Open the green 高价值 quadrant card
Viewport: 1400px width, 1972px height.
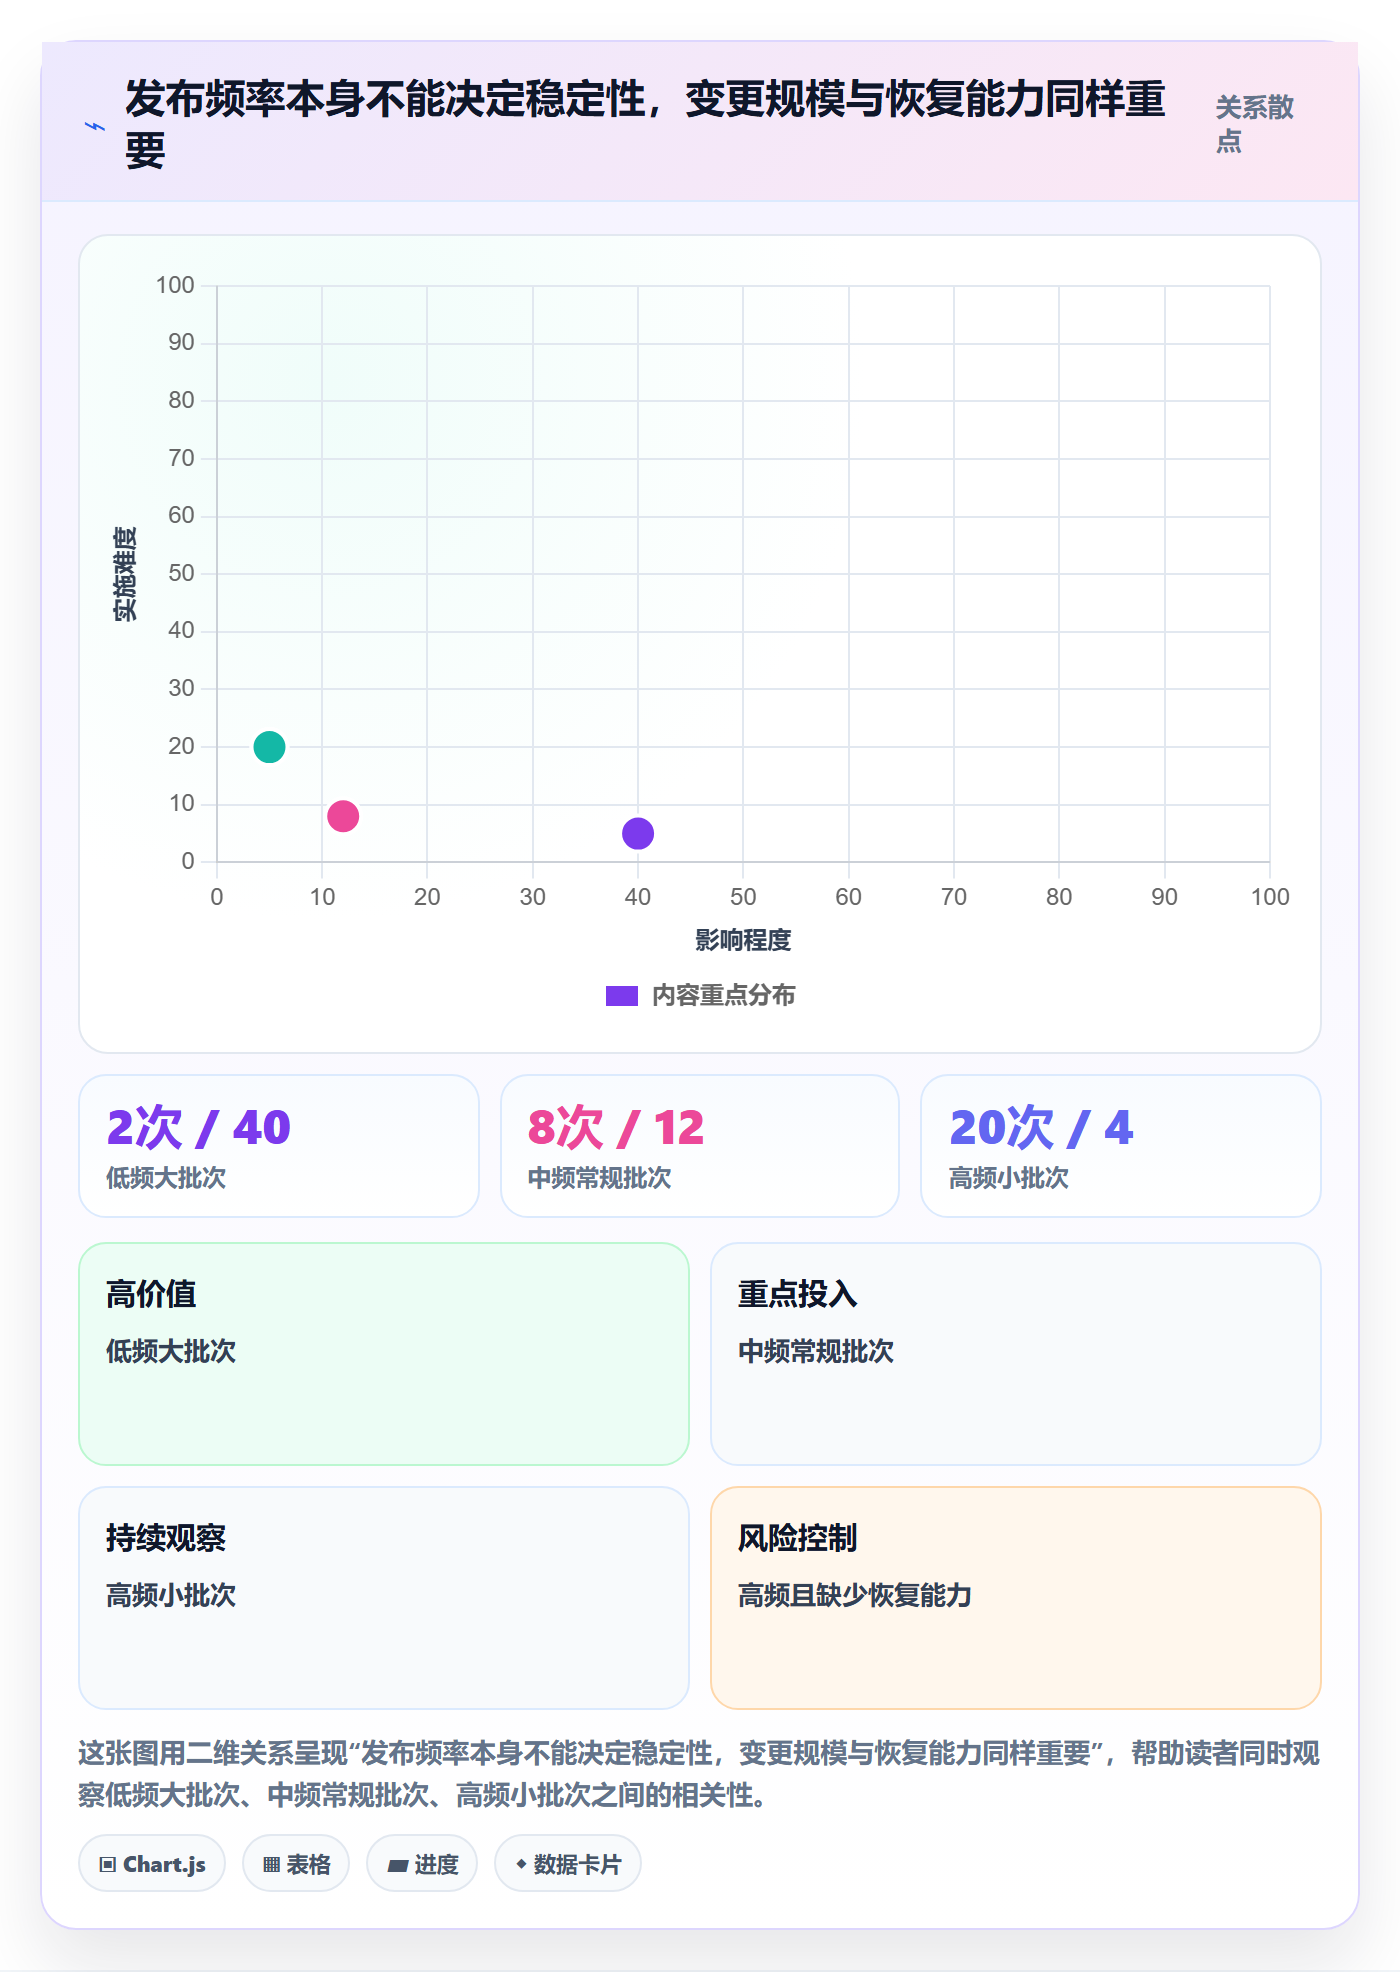click(384, 1354)
